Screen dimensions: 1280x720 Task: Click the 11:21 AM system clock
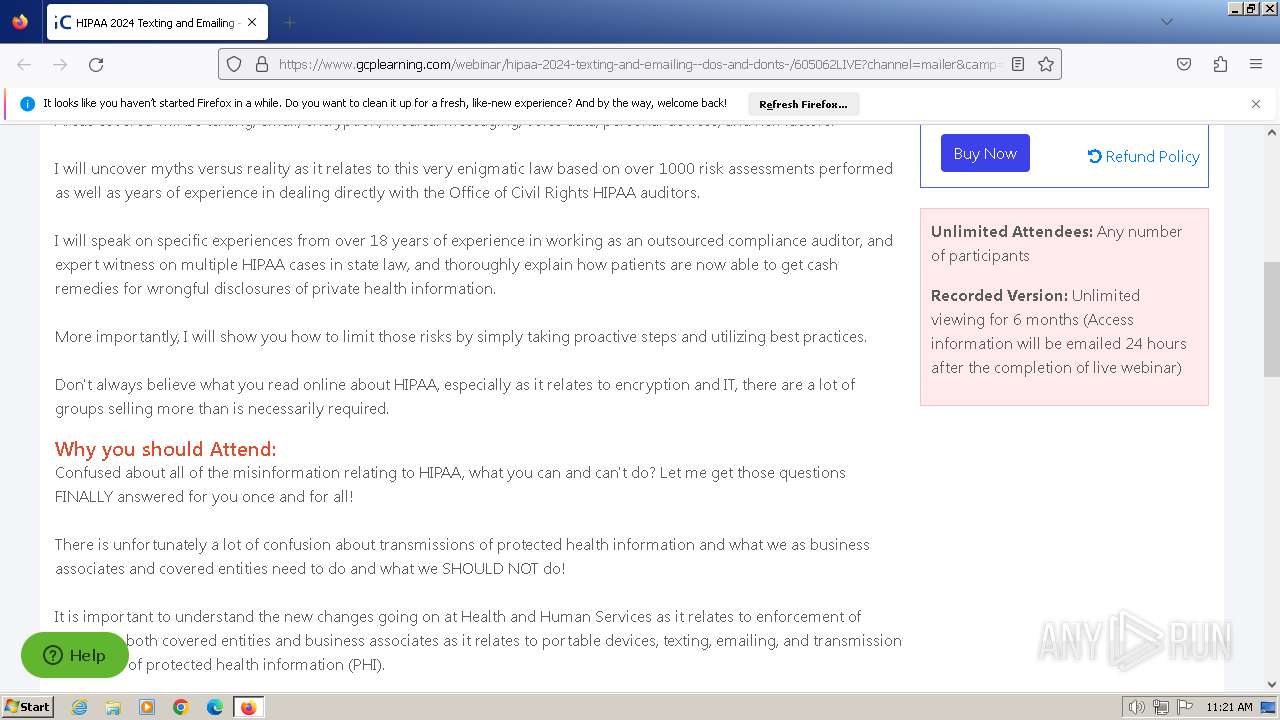click(x=1229, y=707)
